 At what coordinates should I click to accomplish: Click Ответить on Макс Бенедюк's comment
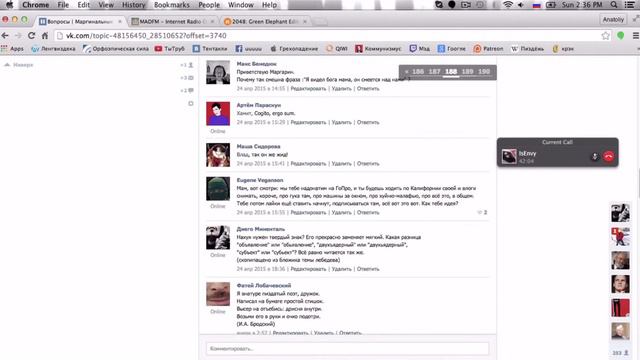point(368,89)
